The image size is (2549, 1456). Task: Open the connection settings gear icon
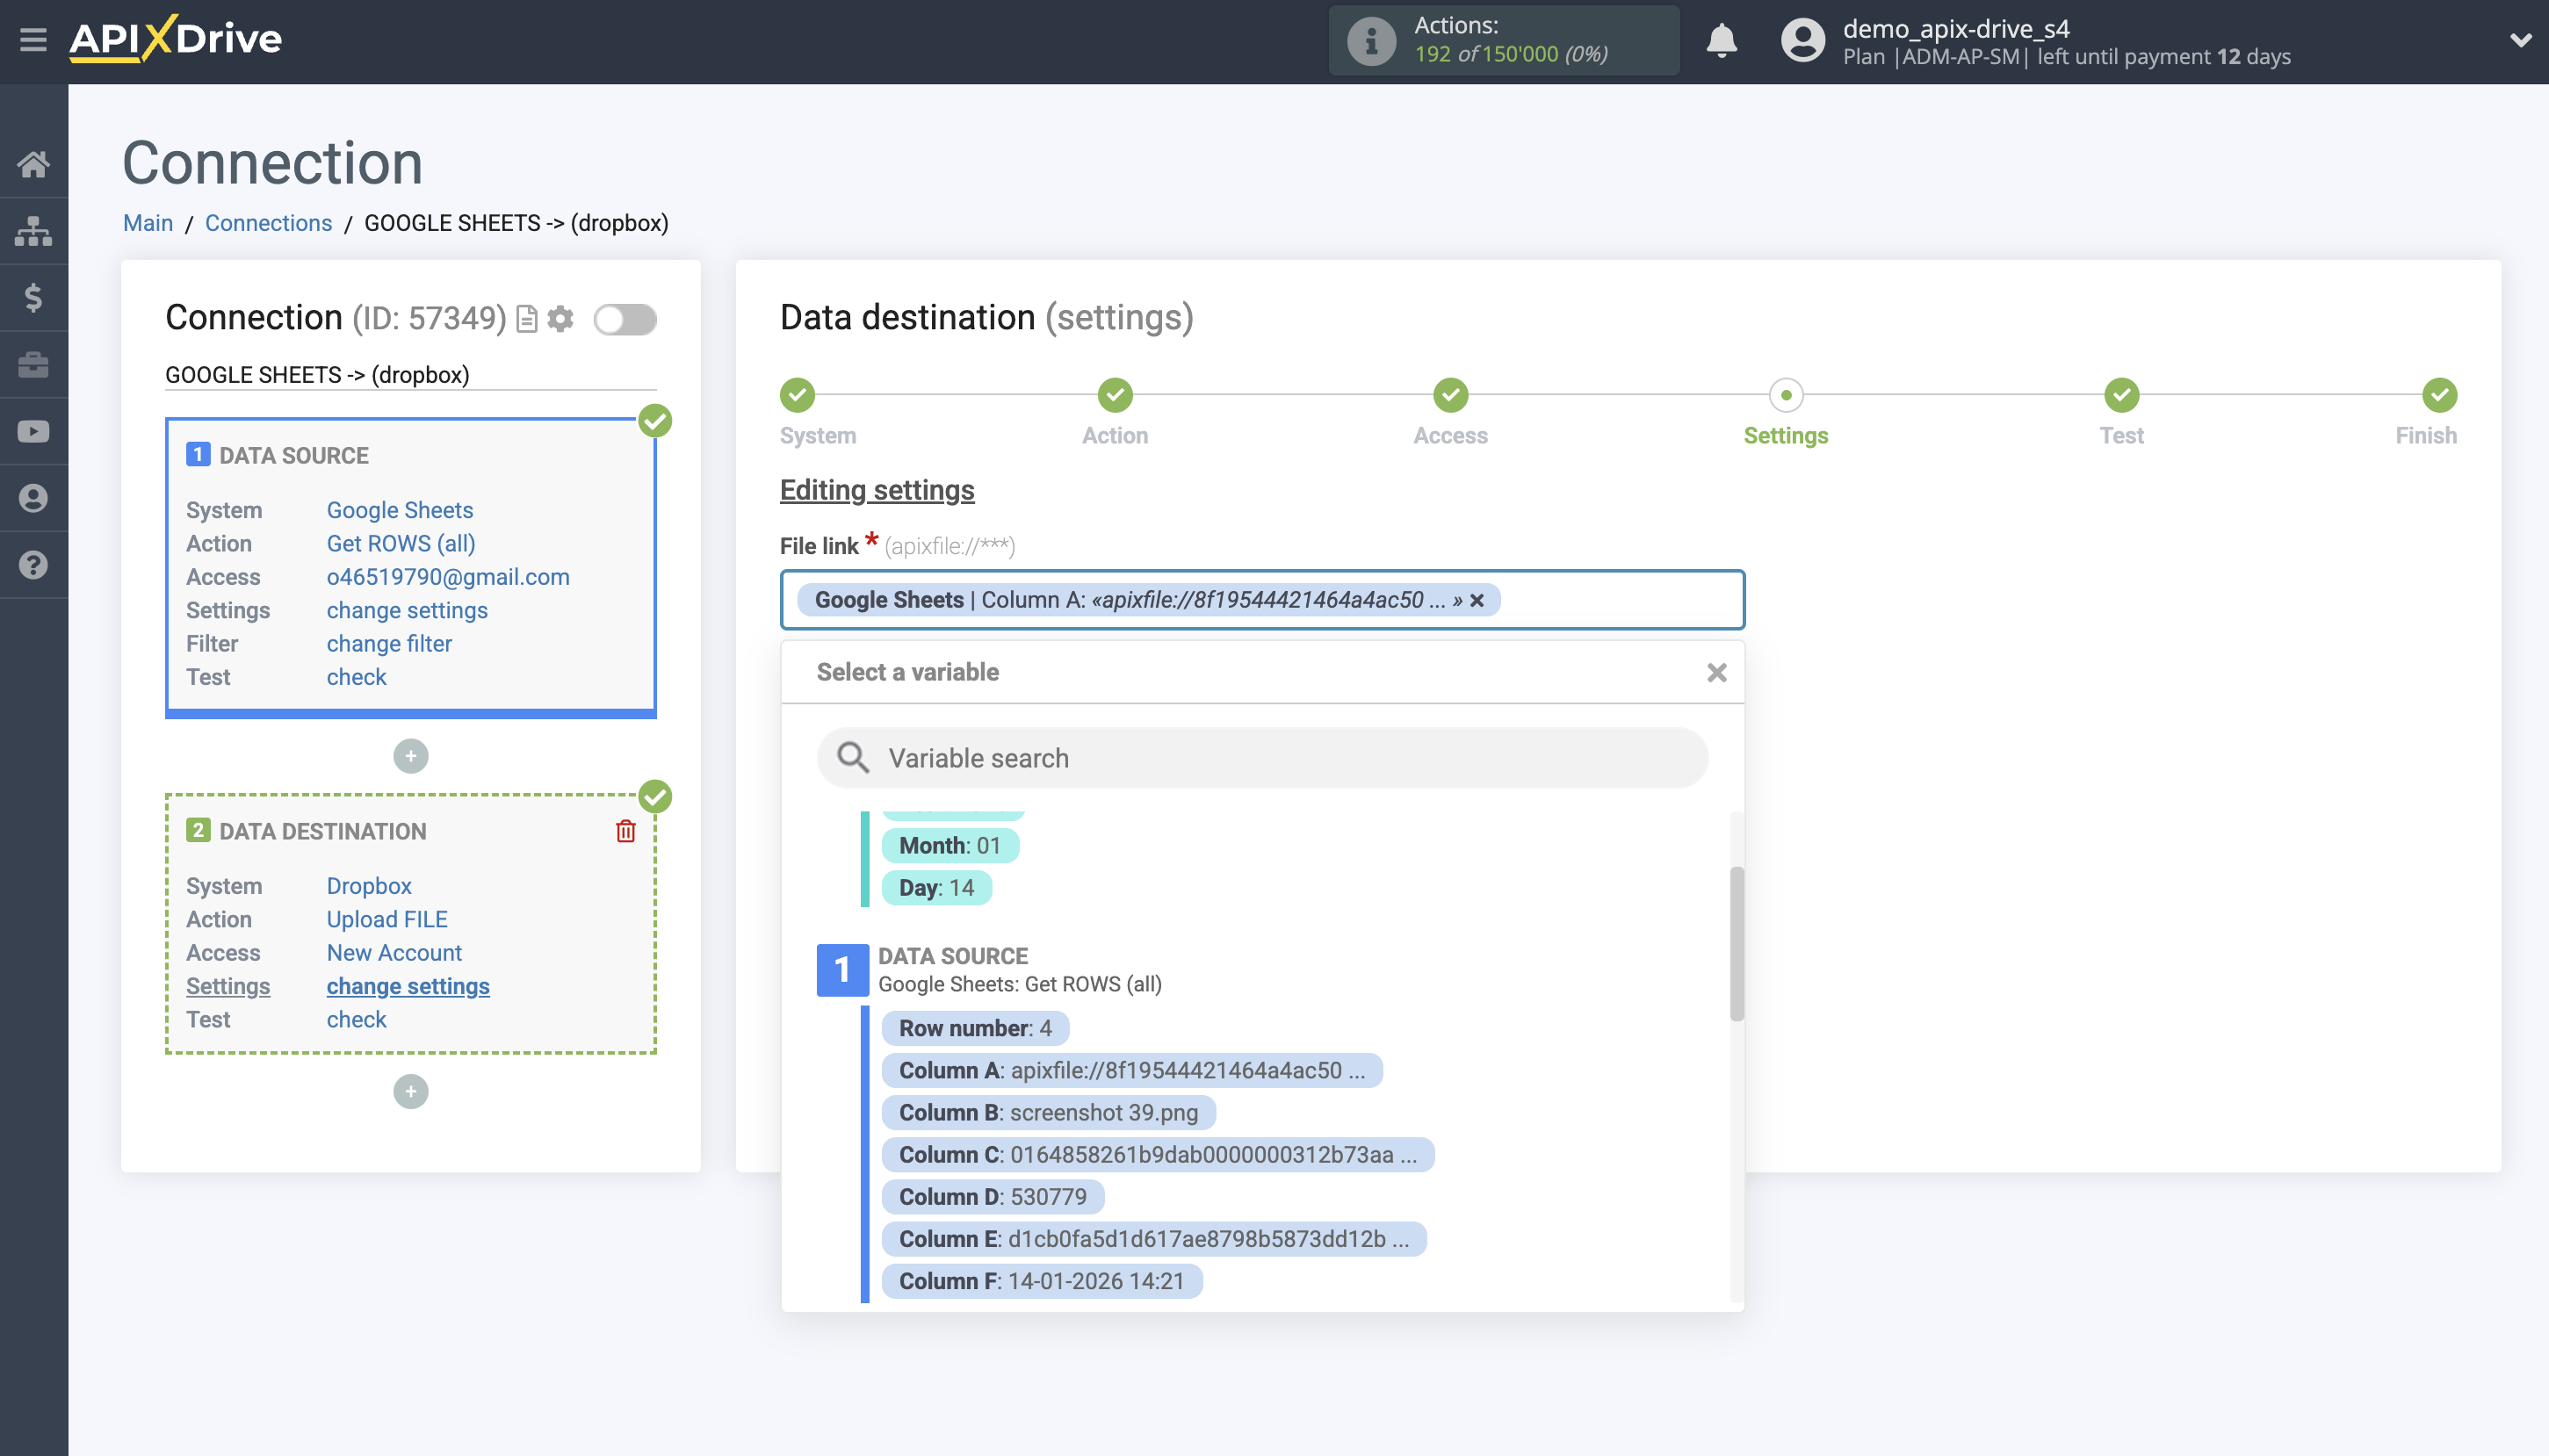561,318
